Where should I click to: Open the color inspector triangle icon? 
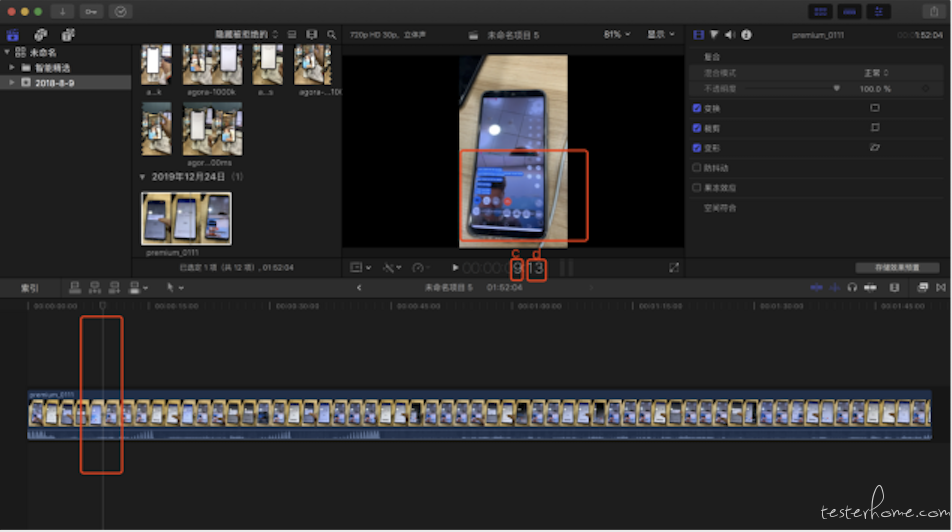coord(715,35)
